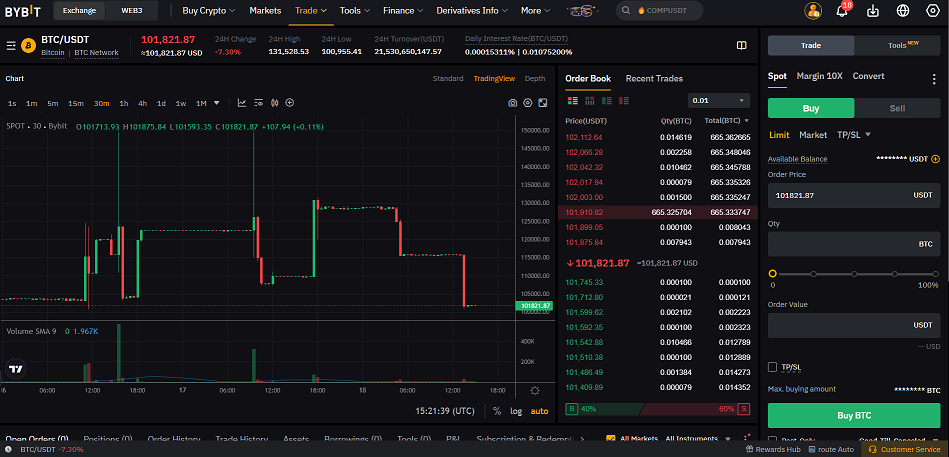Toggle log scale on the chart
This screenshot has height=457, width=949.
click(516, 411)
